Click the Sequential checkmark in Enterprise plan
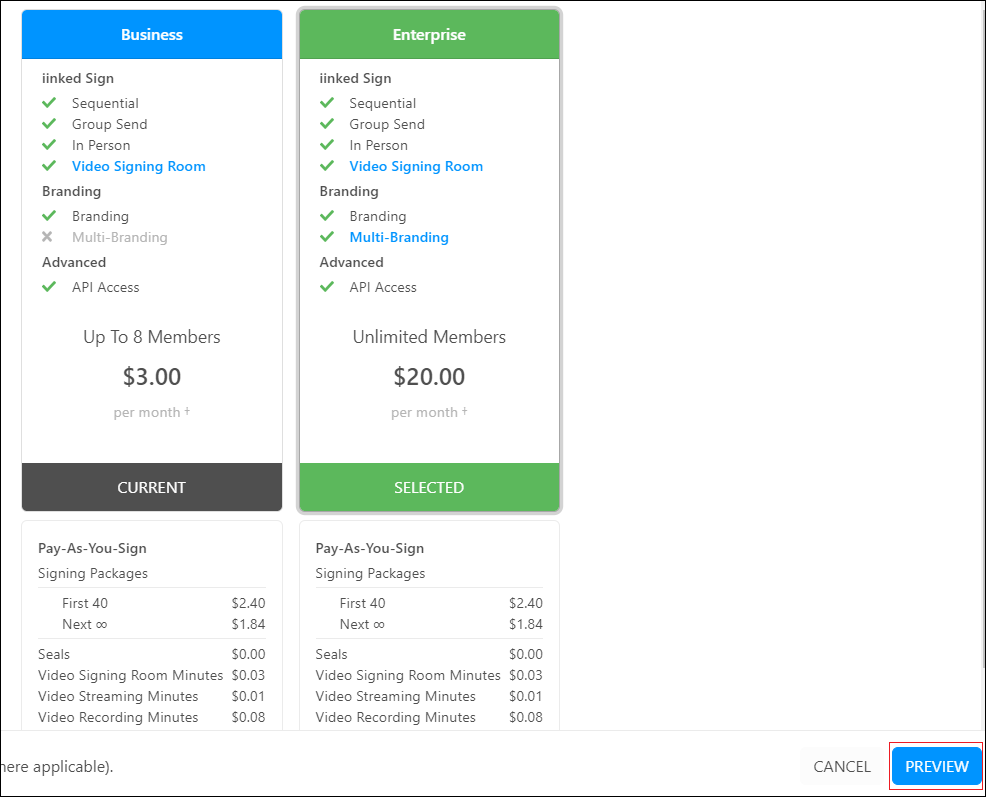The height and width of the screenshot is (797, 986). point(327,103)
